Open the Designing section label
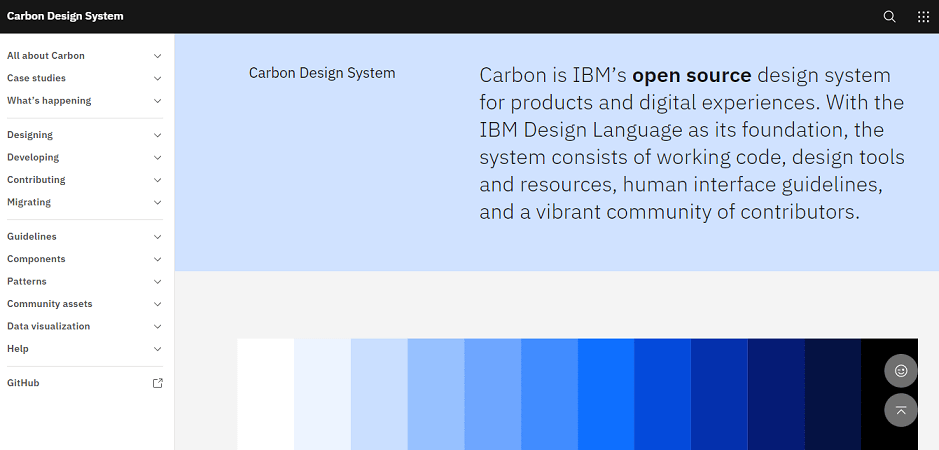Viewport: 939px width, 450px height. click(x=30, y=135)
